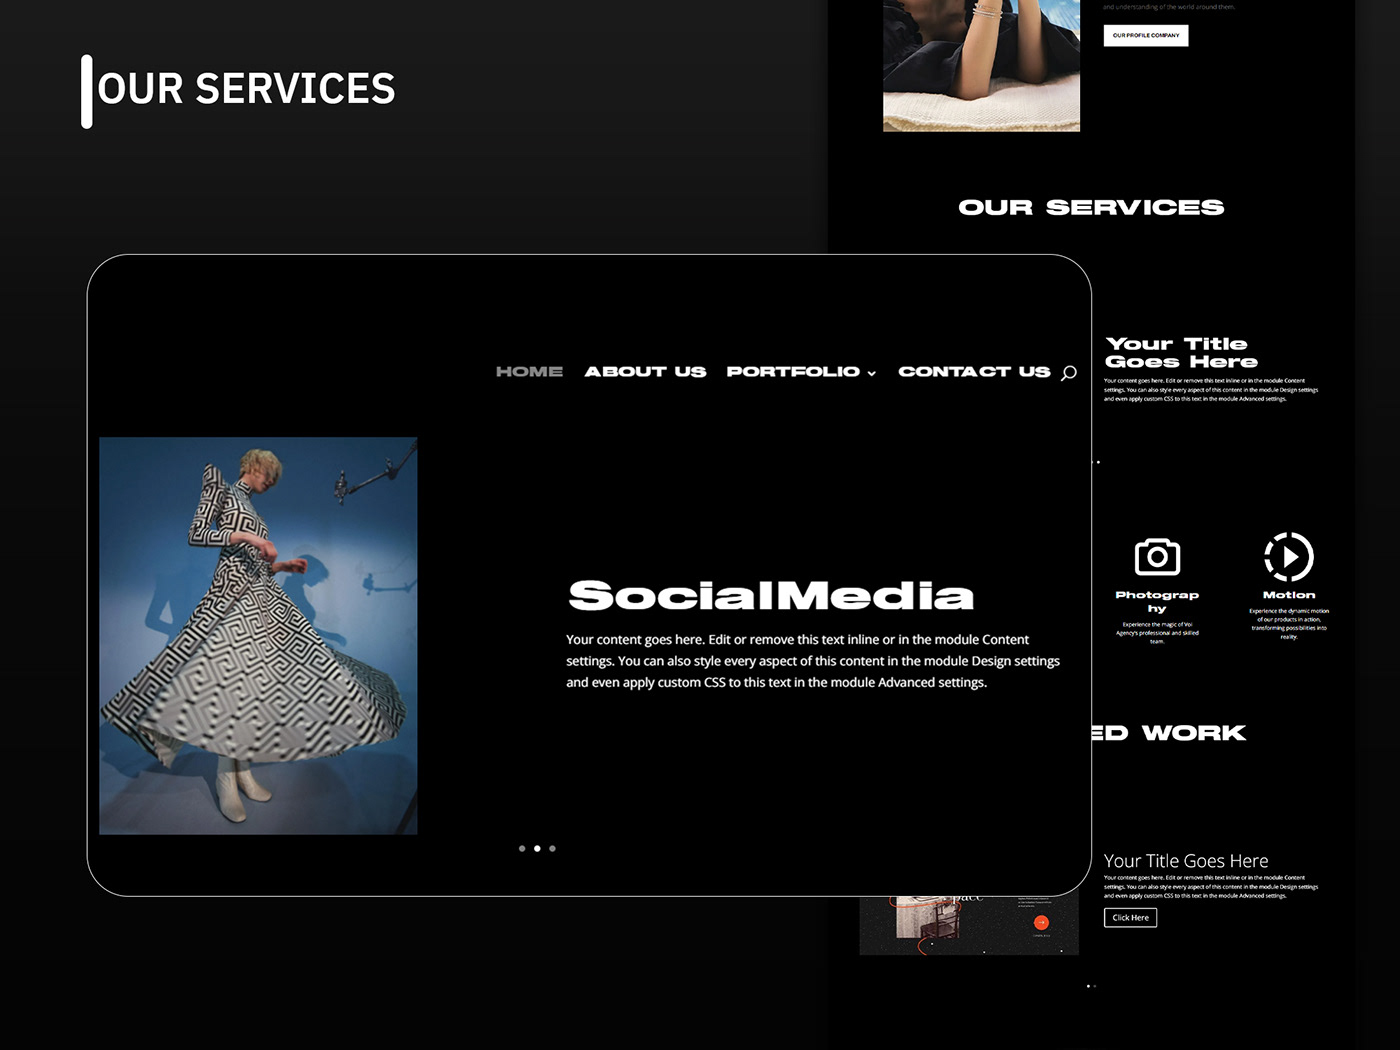Open the portfolio project thumbnail below the slider
1400x1050 pixels.
pos(968,926)
